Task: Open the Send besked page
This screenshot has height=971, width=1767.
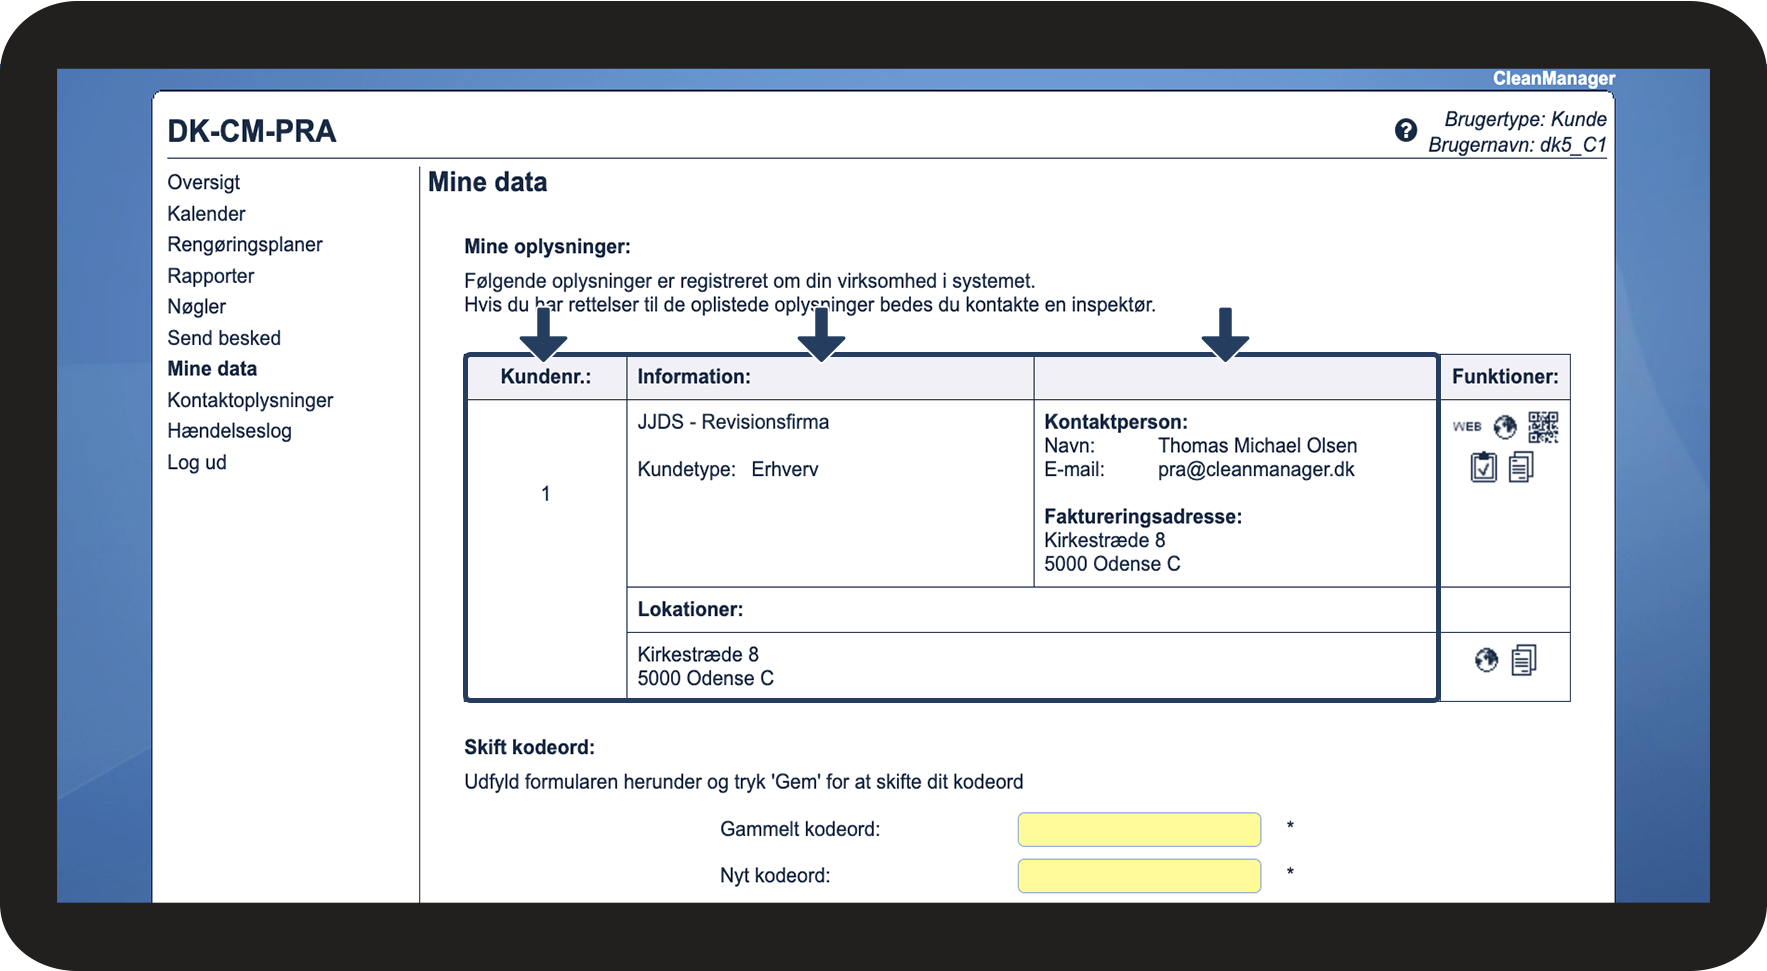Action: click(x=224, y=338)
